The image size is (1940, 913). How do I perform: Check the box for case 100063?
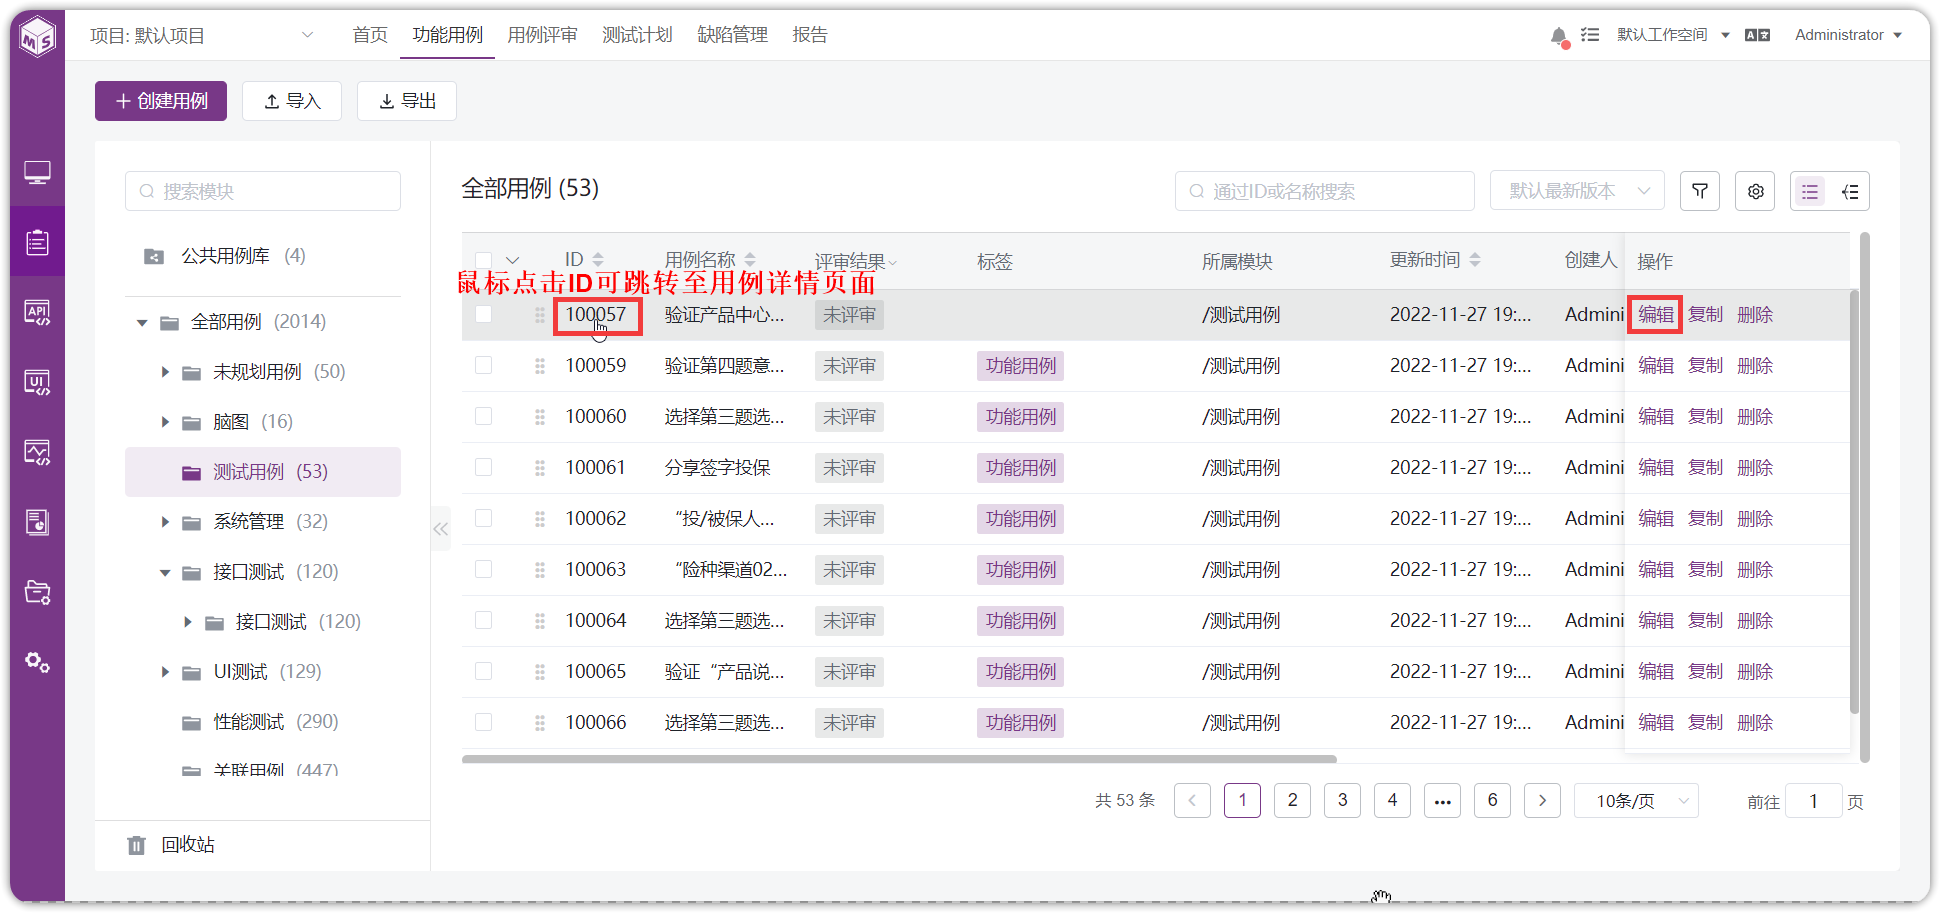tap(483, 569)
